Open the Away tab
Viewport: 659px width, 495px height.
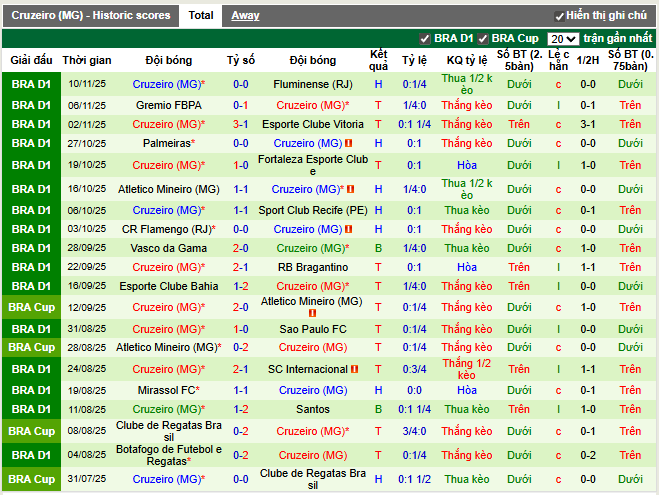click(245, 16)
